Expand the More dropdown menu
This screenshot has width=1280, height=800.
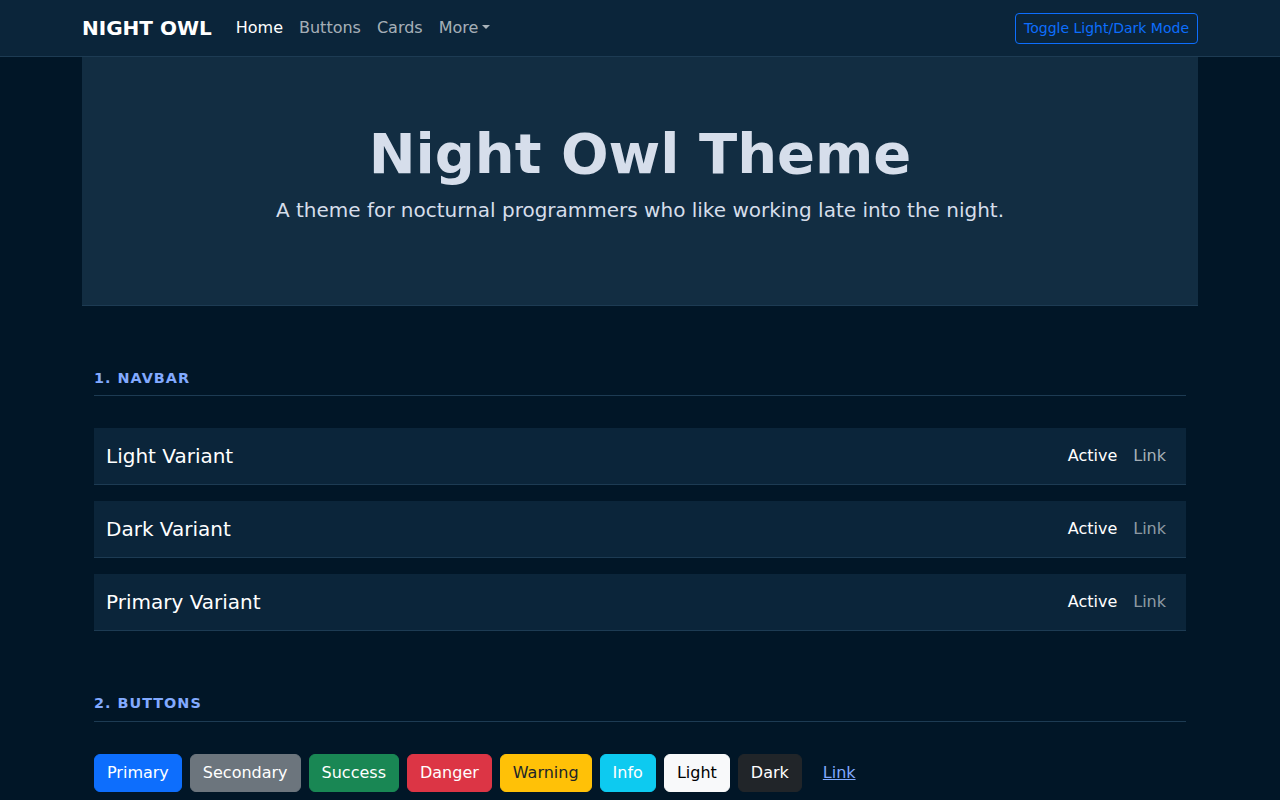pos(464,28)
